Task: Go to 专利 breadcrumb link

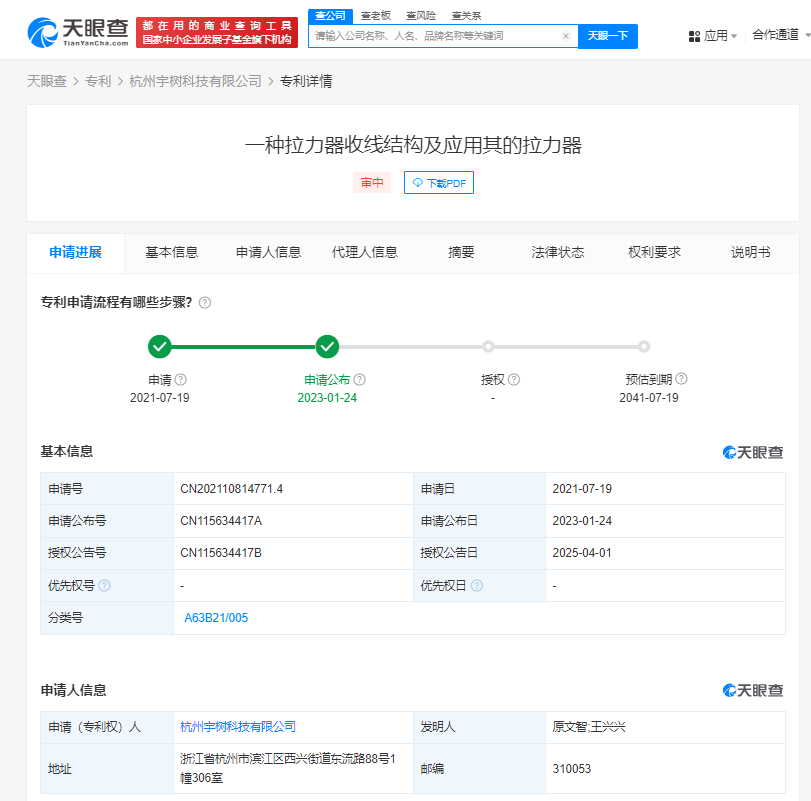Action: point(98,81)
